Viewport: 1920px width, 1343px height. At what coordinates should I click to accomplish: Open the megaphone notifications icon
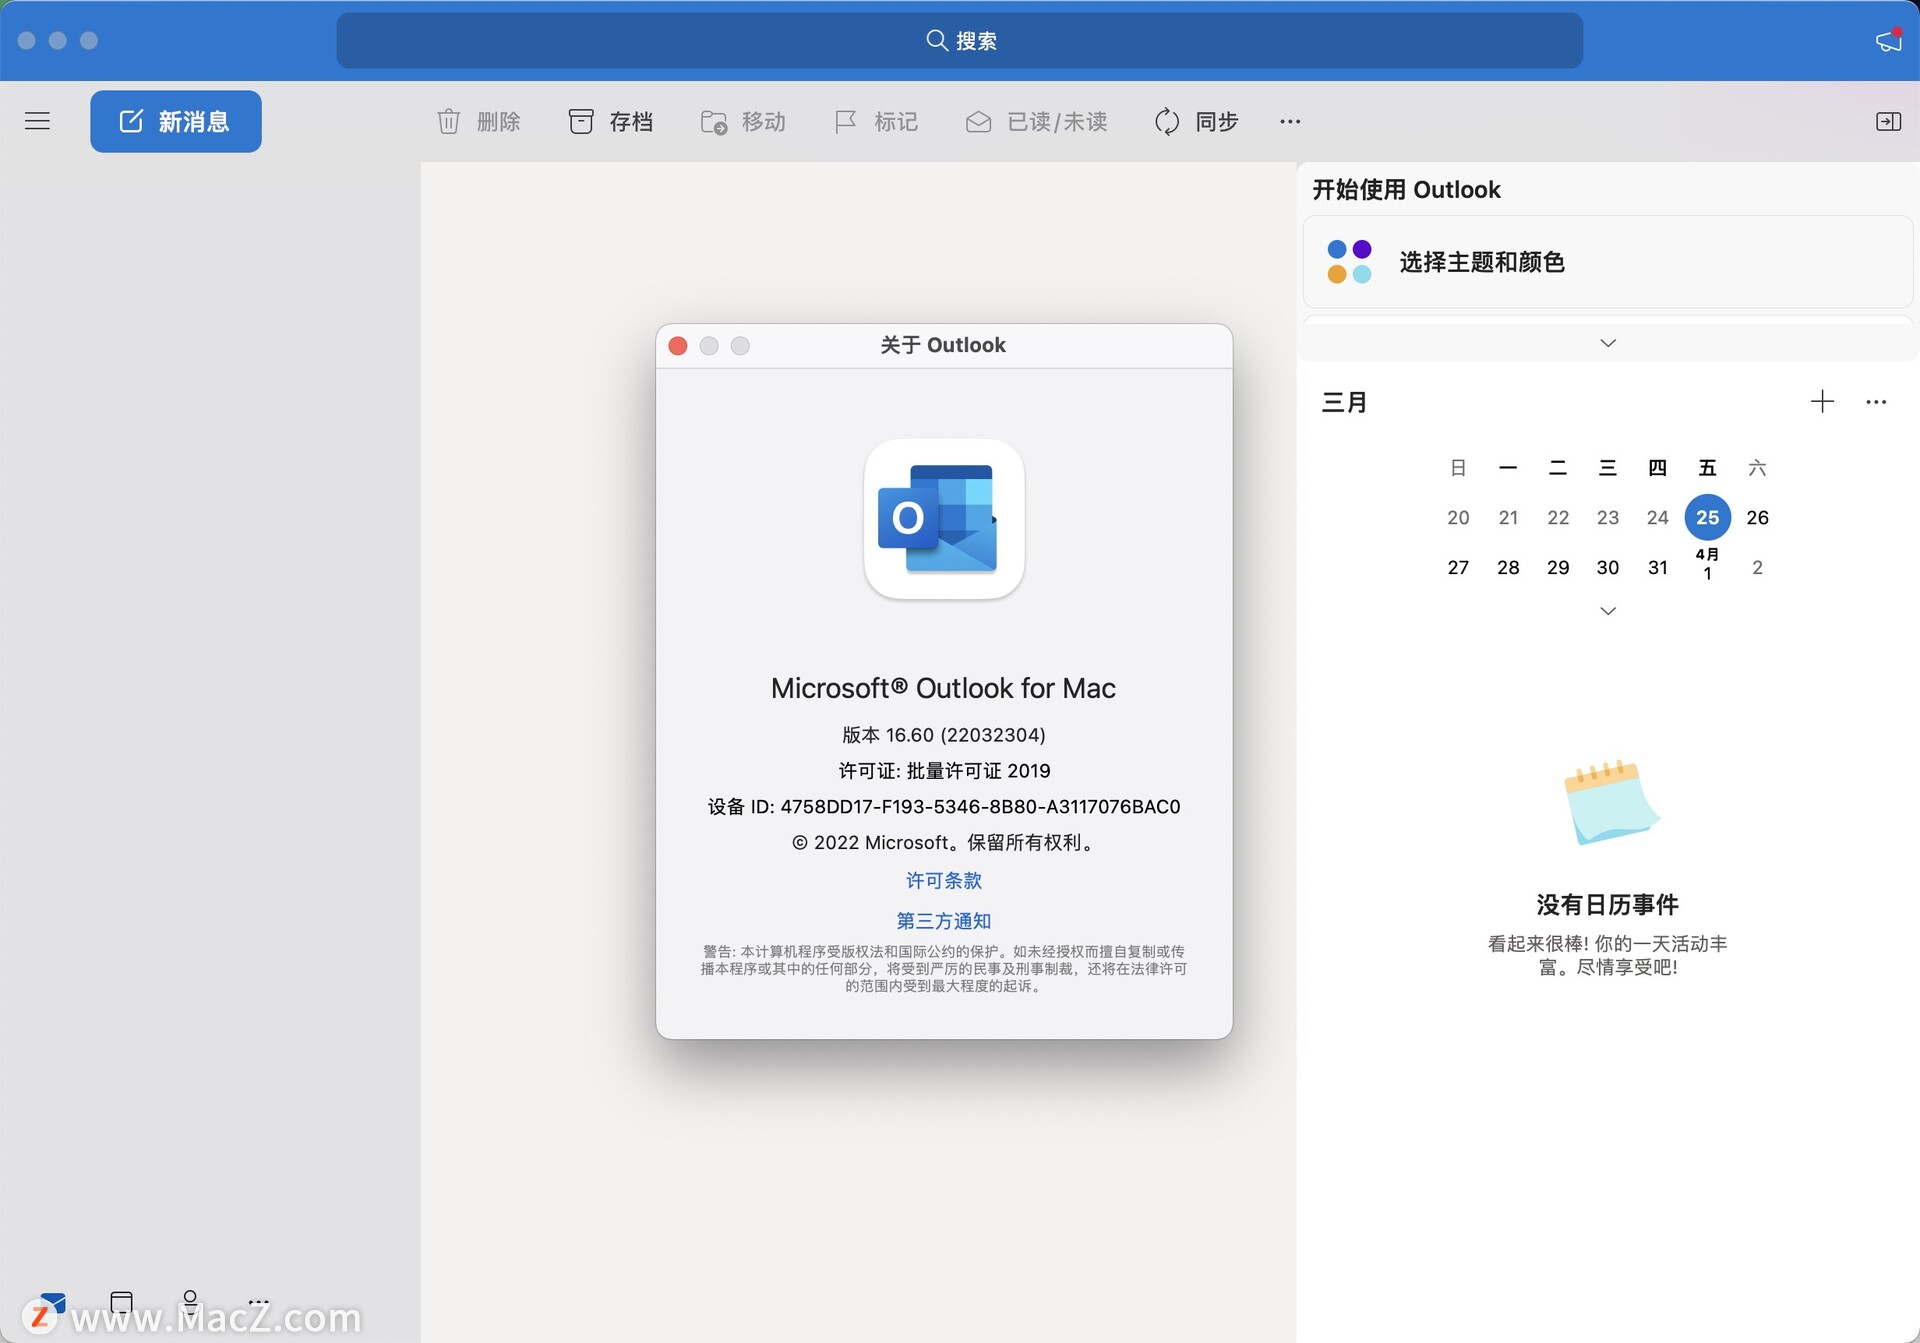(1888, 40)
